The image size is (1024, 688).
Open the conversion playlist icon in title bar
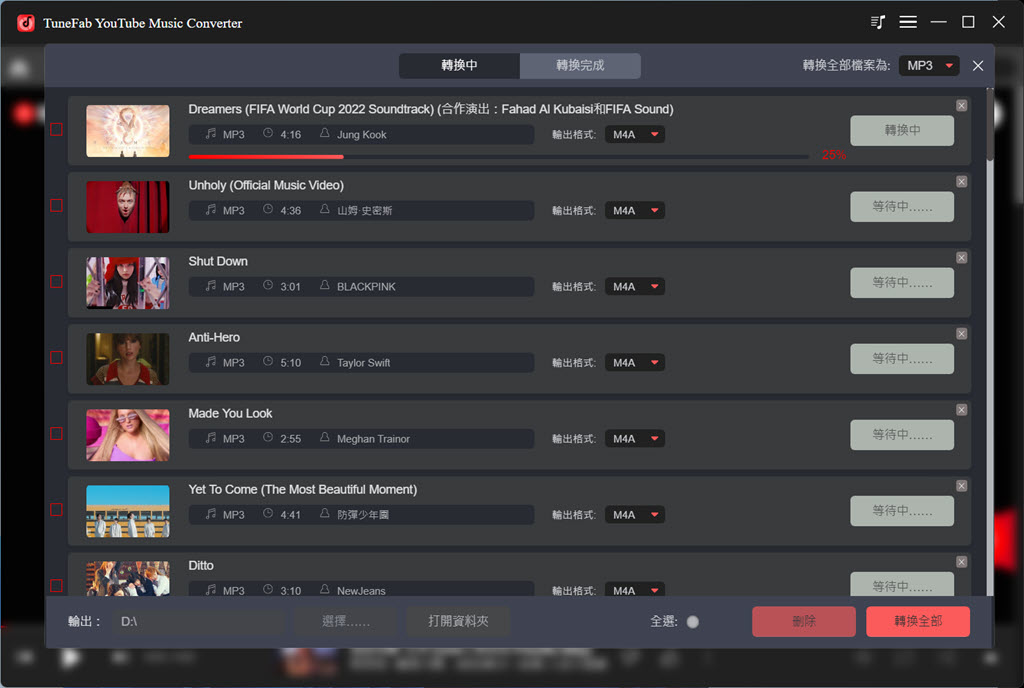click(878, 22)
